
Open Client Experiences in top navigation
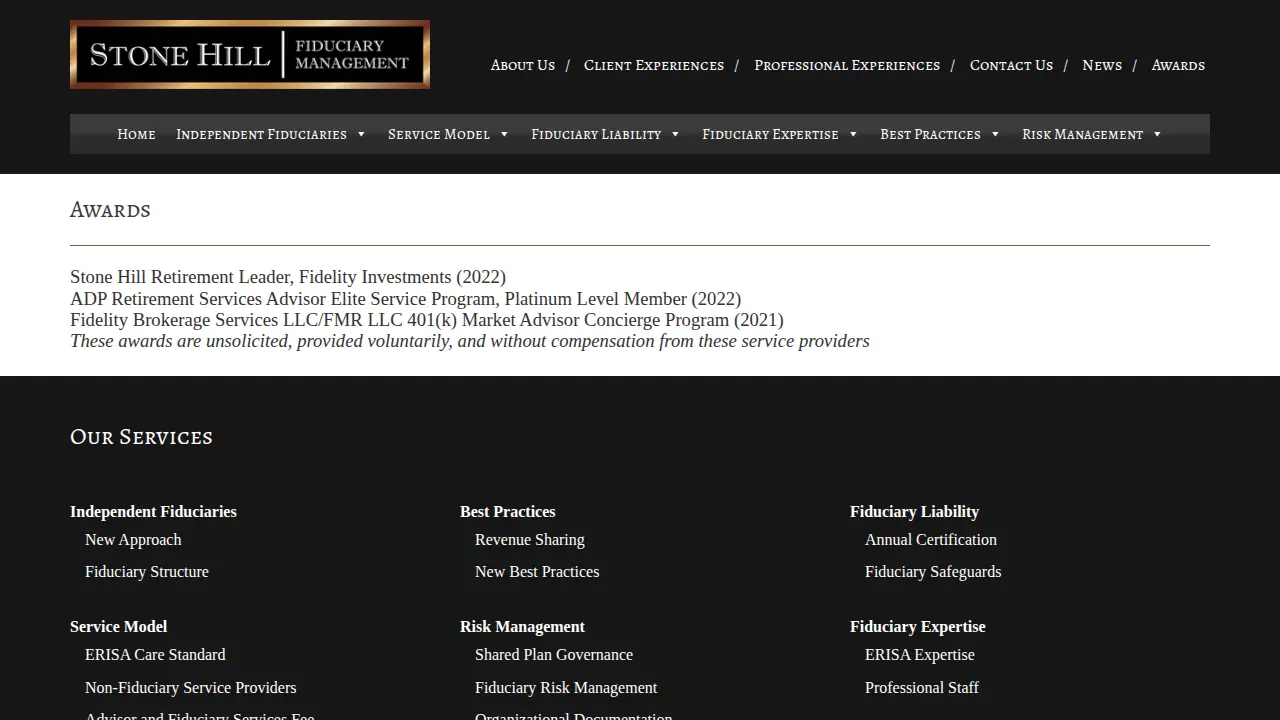(x=654, y=65)
